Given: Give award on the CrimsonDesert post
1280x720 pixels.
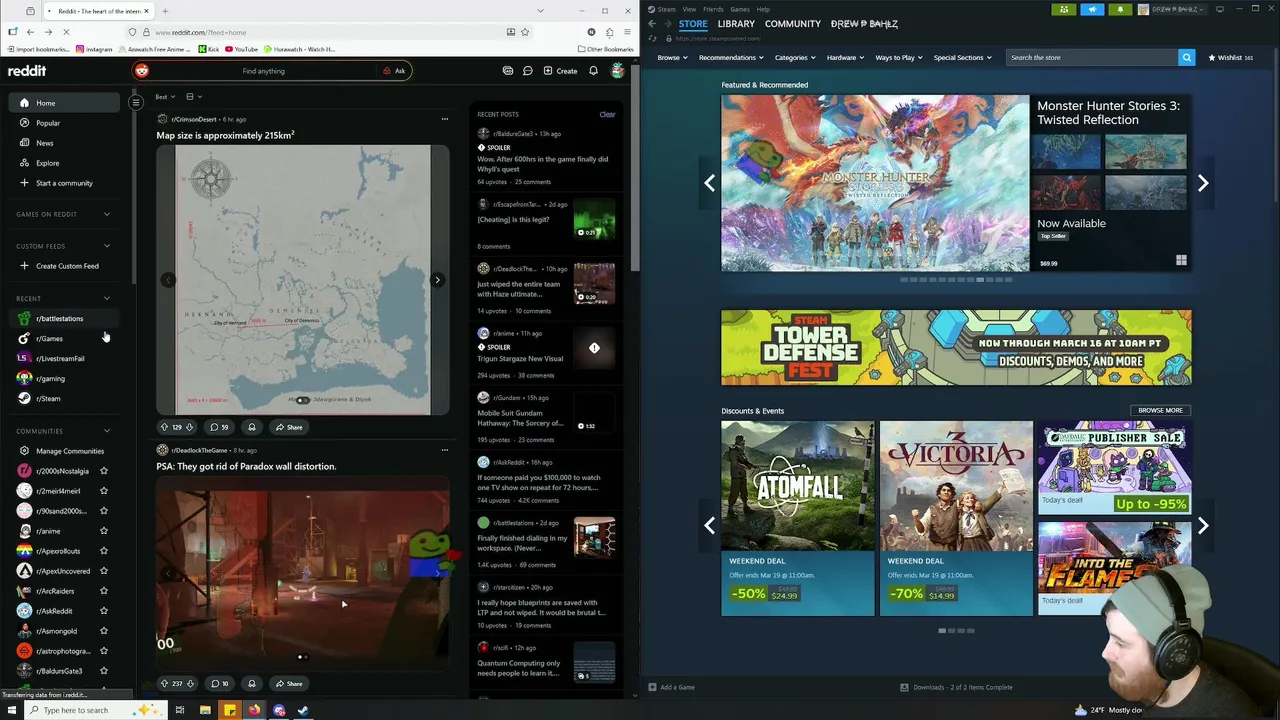Looking at the screenshot, I should 252,427.
